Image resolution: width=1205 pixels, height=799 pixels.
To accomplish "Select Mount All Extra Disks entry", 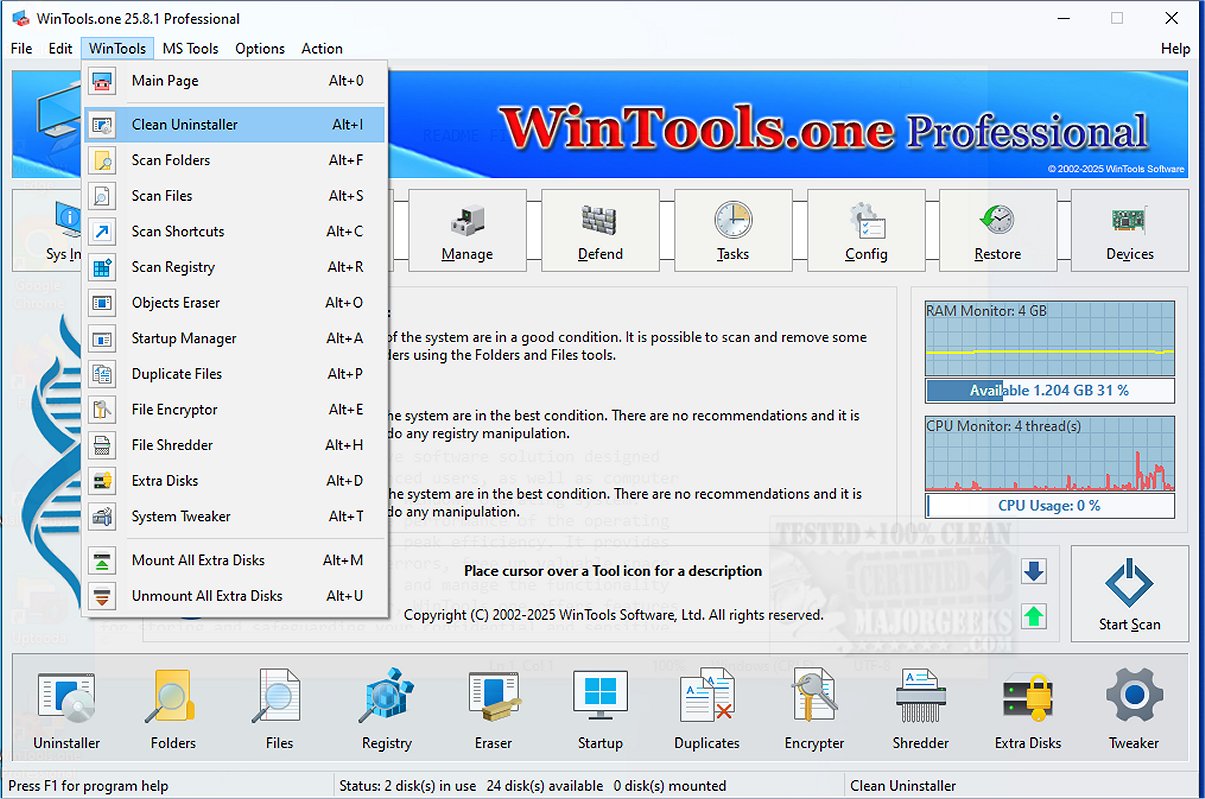I will (235, 560).
